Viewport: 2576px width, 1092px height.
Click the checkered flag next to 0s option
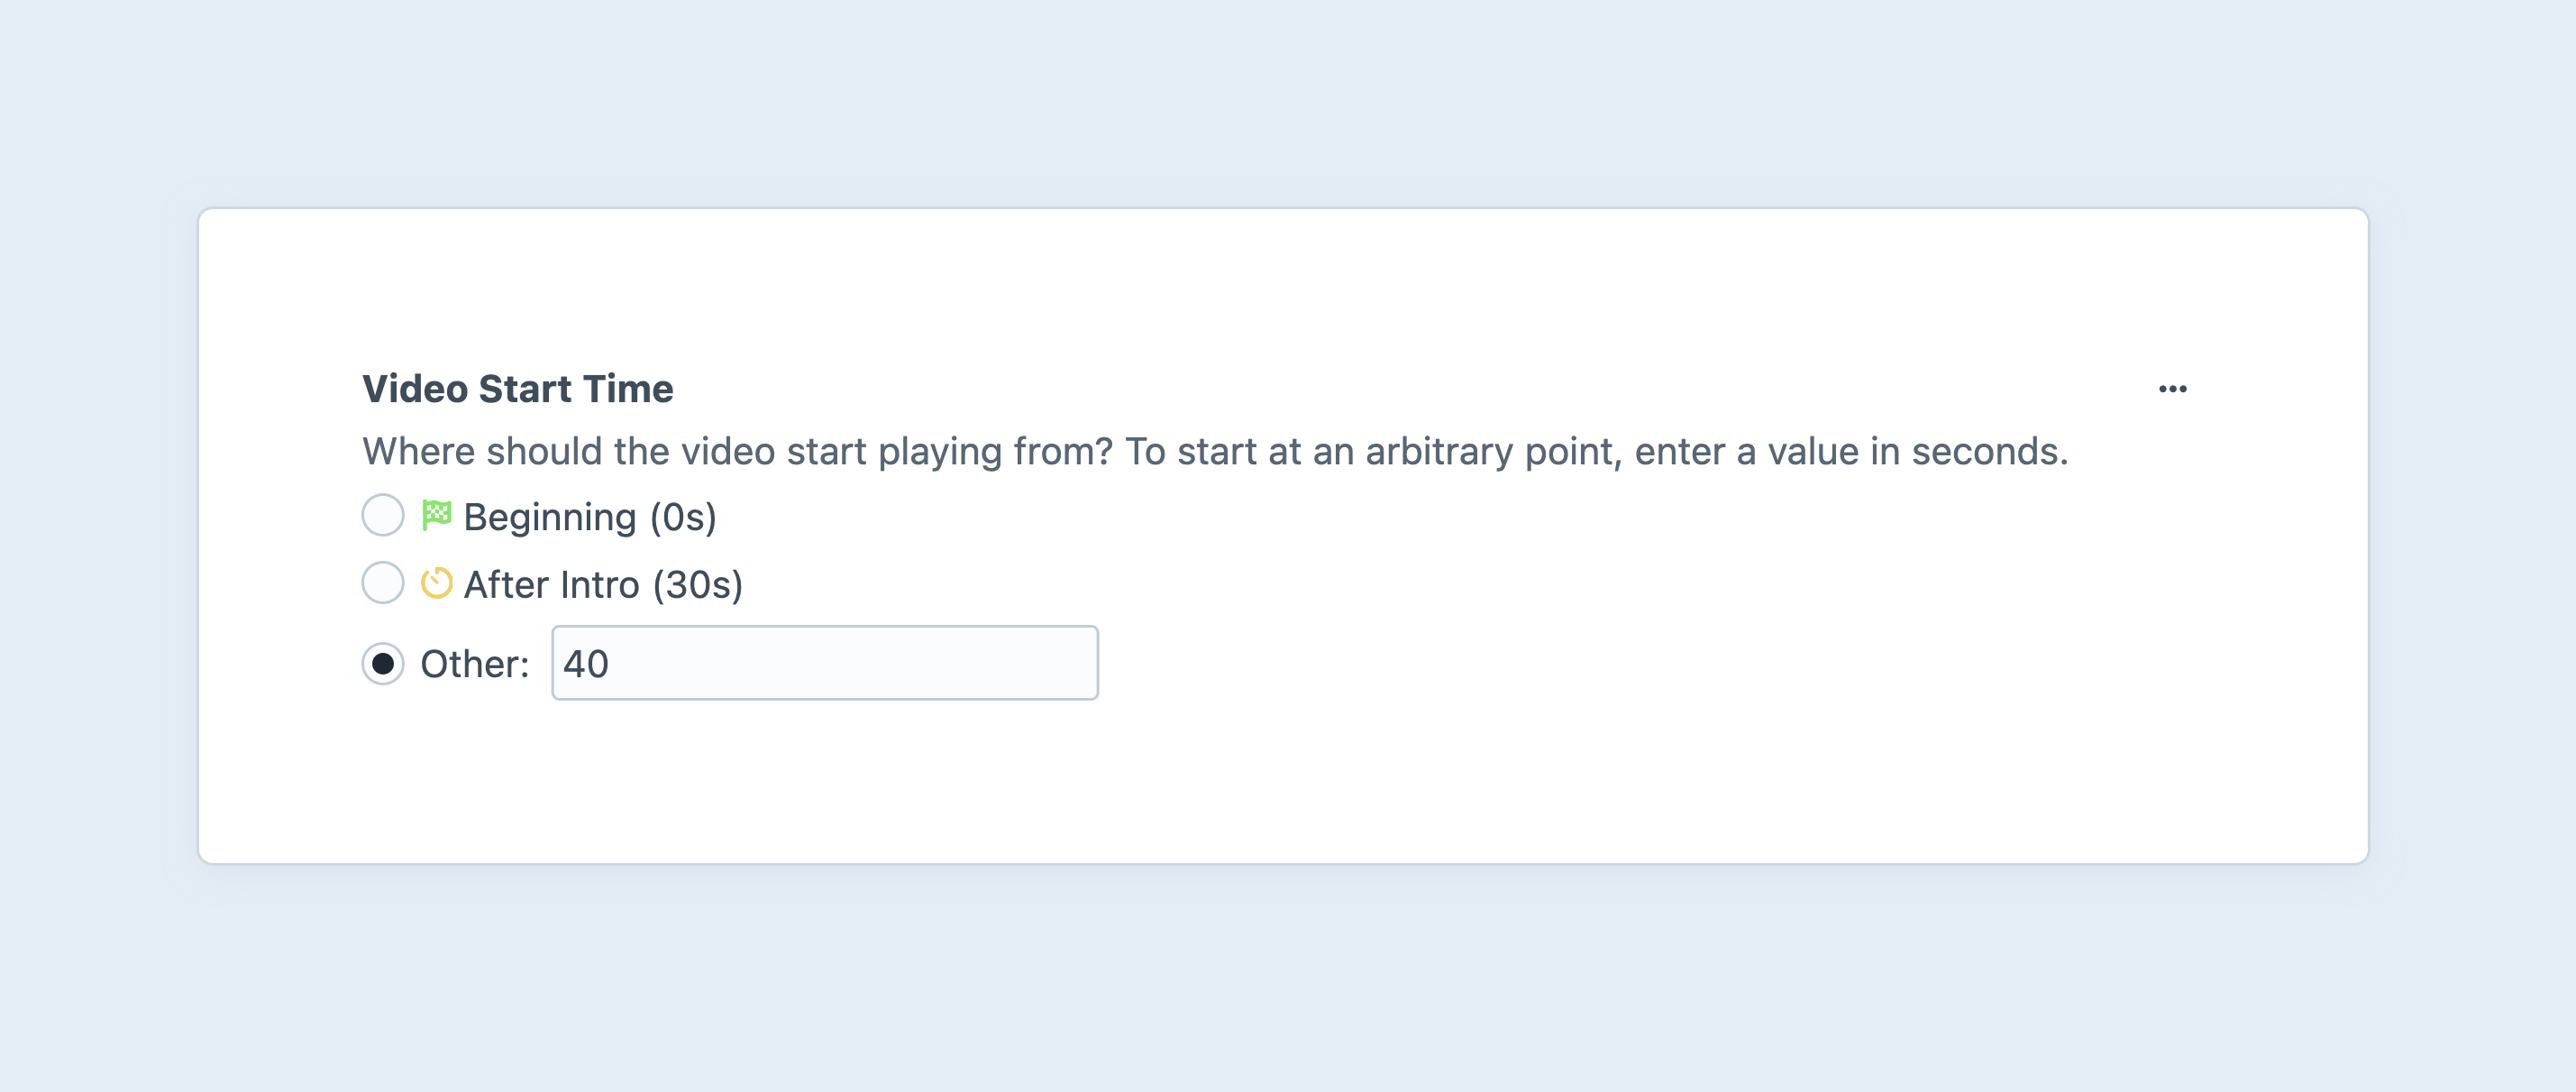(x=437, y=515)
